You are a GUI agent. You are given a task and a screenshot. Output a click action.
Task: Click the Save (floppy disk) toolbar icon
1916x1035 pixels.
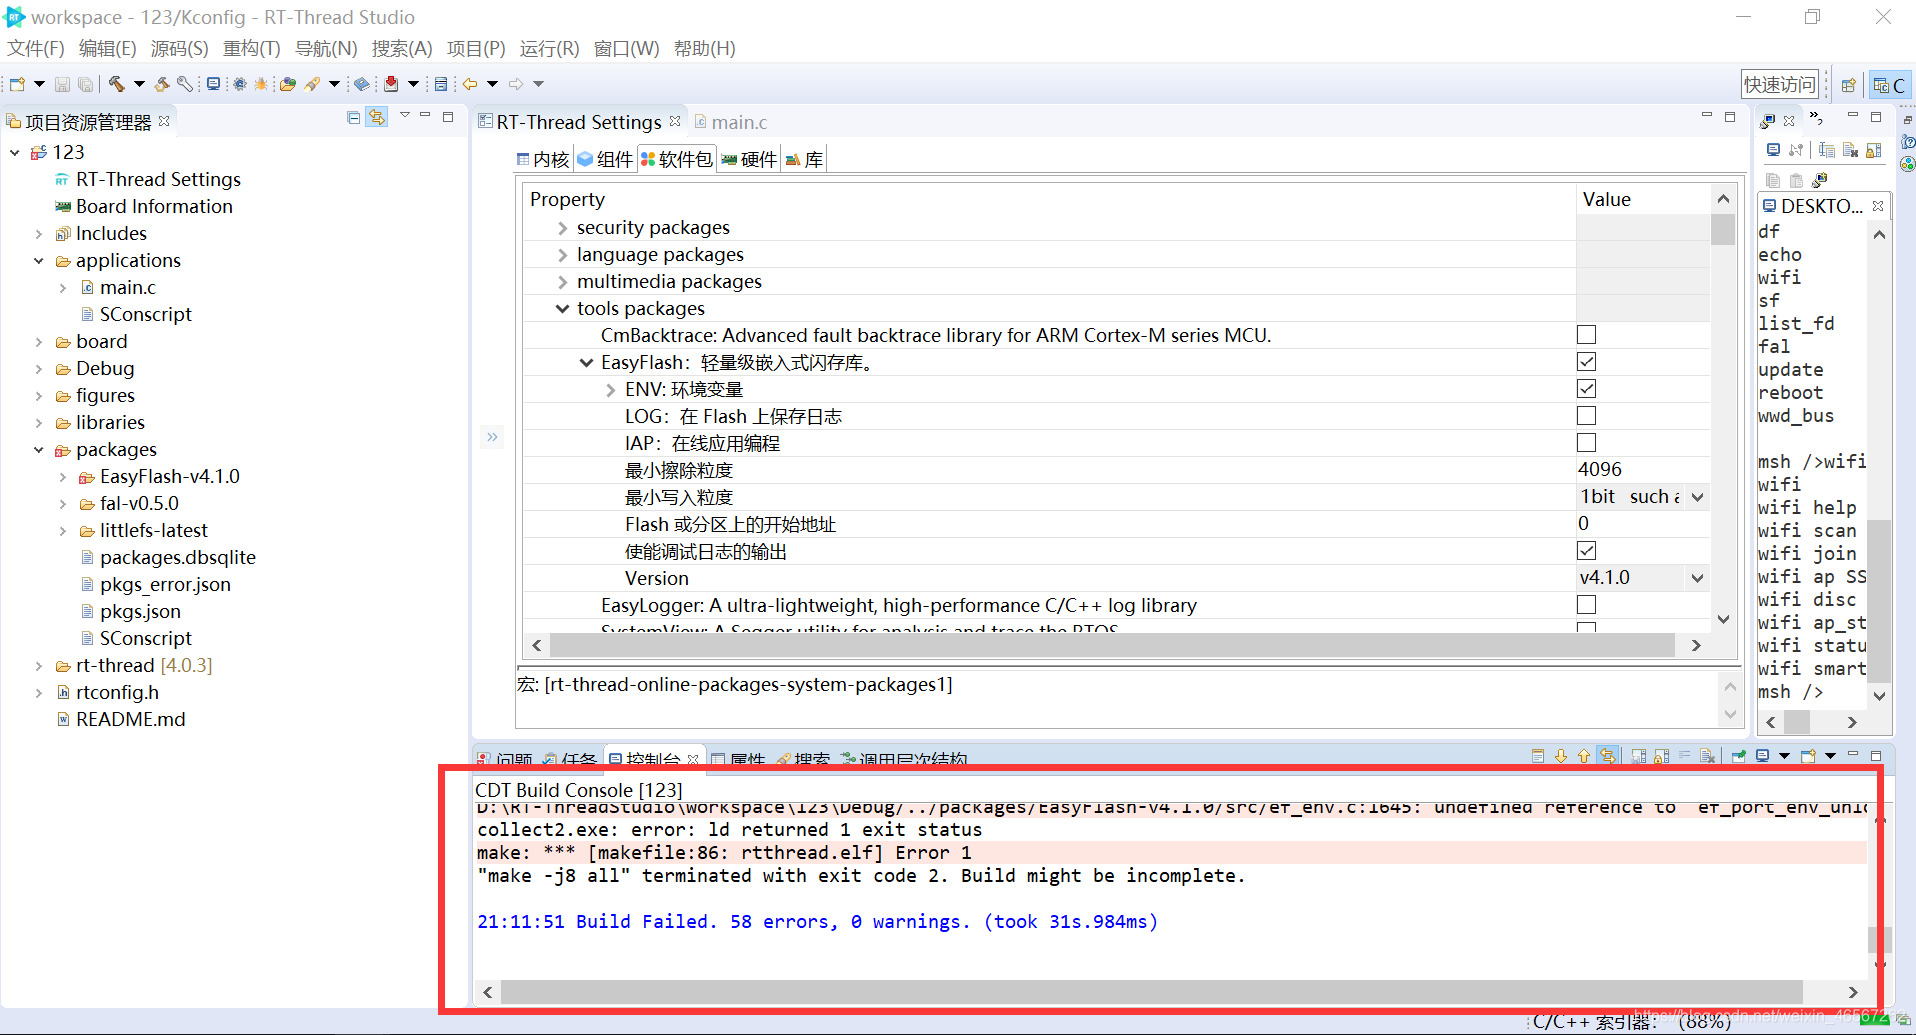coord(62,84)
